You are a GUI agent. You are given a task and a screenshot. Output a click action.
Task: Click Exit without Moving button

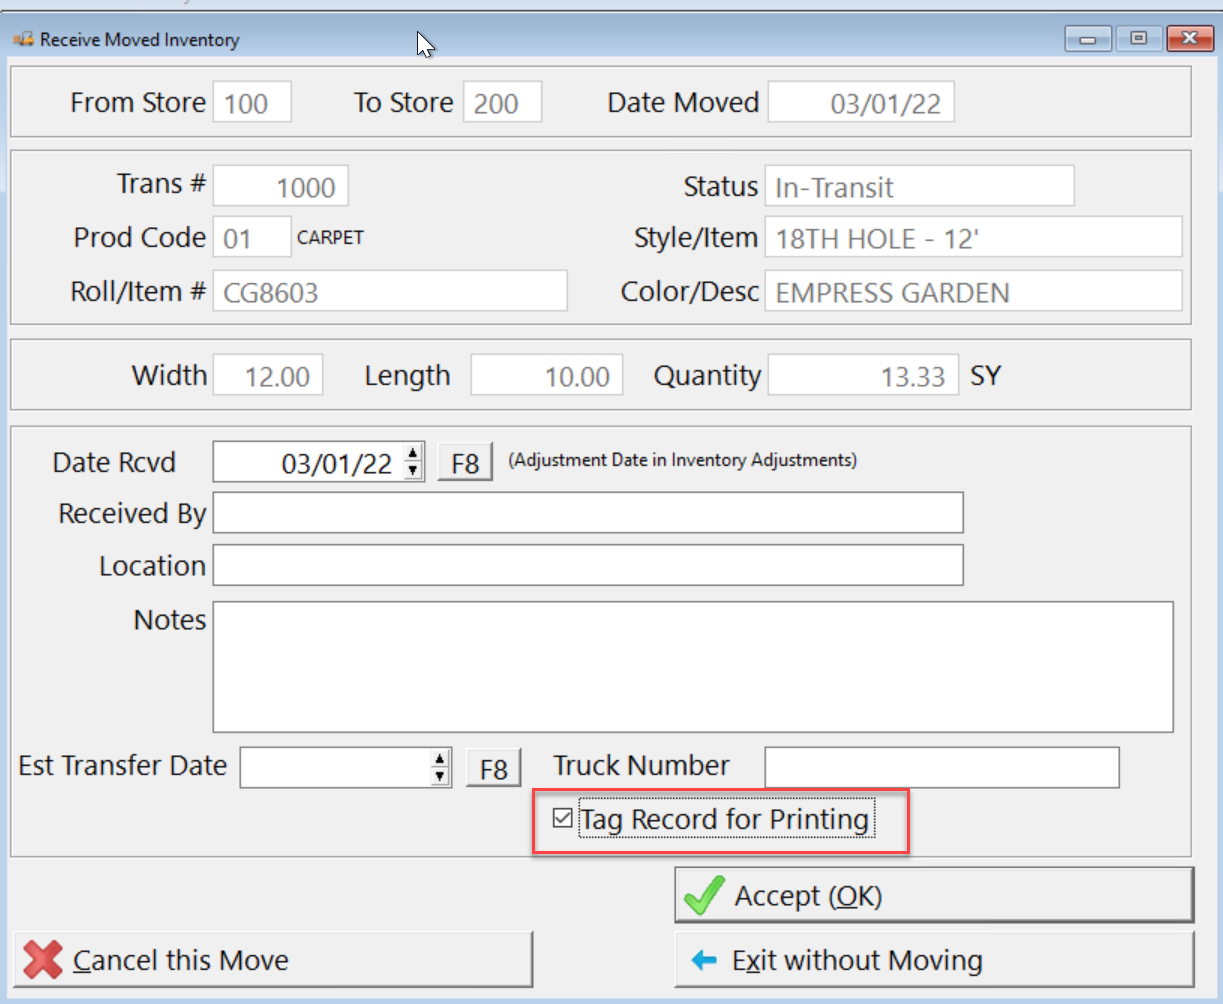(x=934, y=960)
